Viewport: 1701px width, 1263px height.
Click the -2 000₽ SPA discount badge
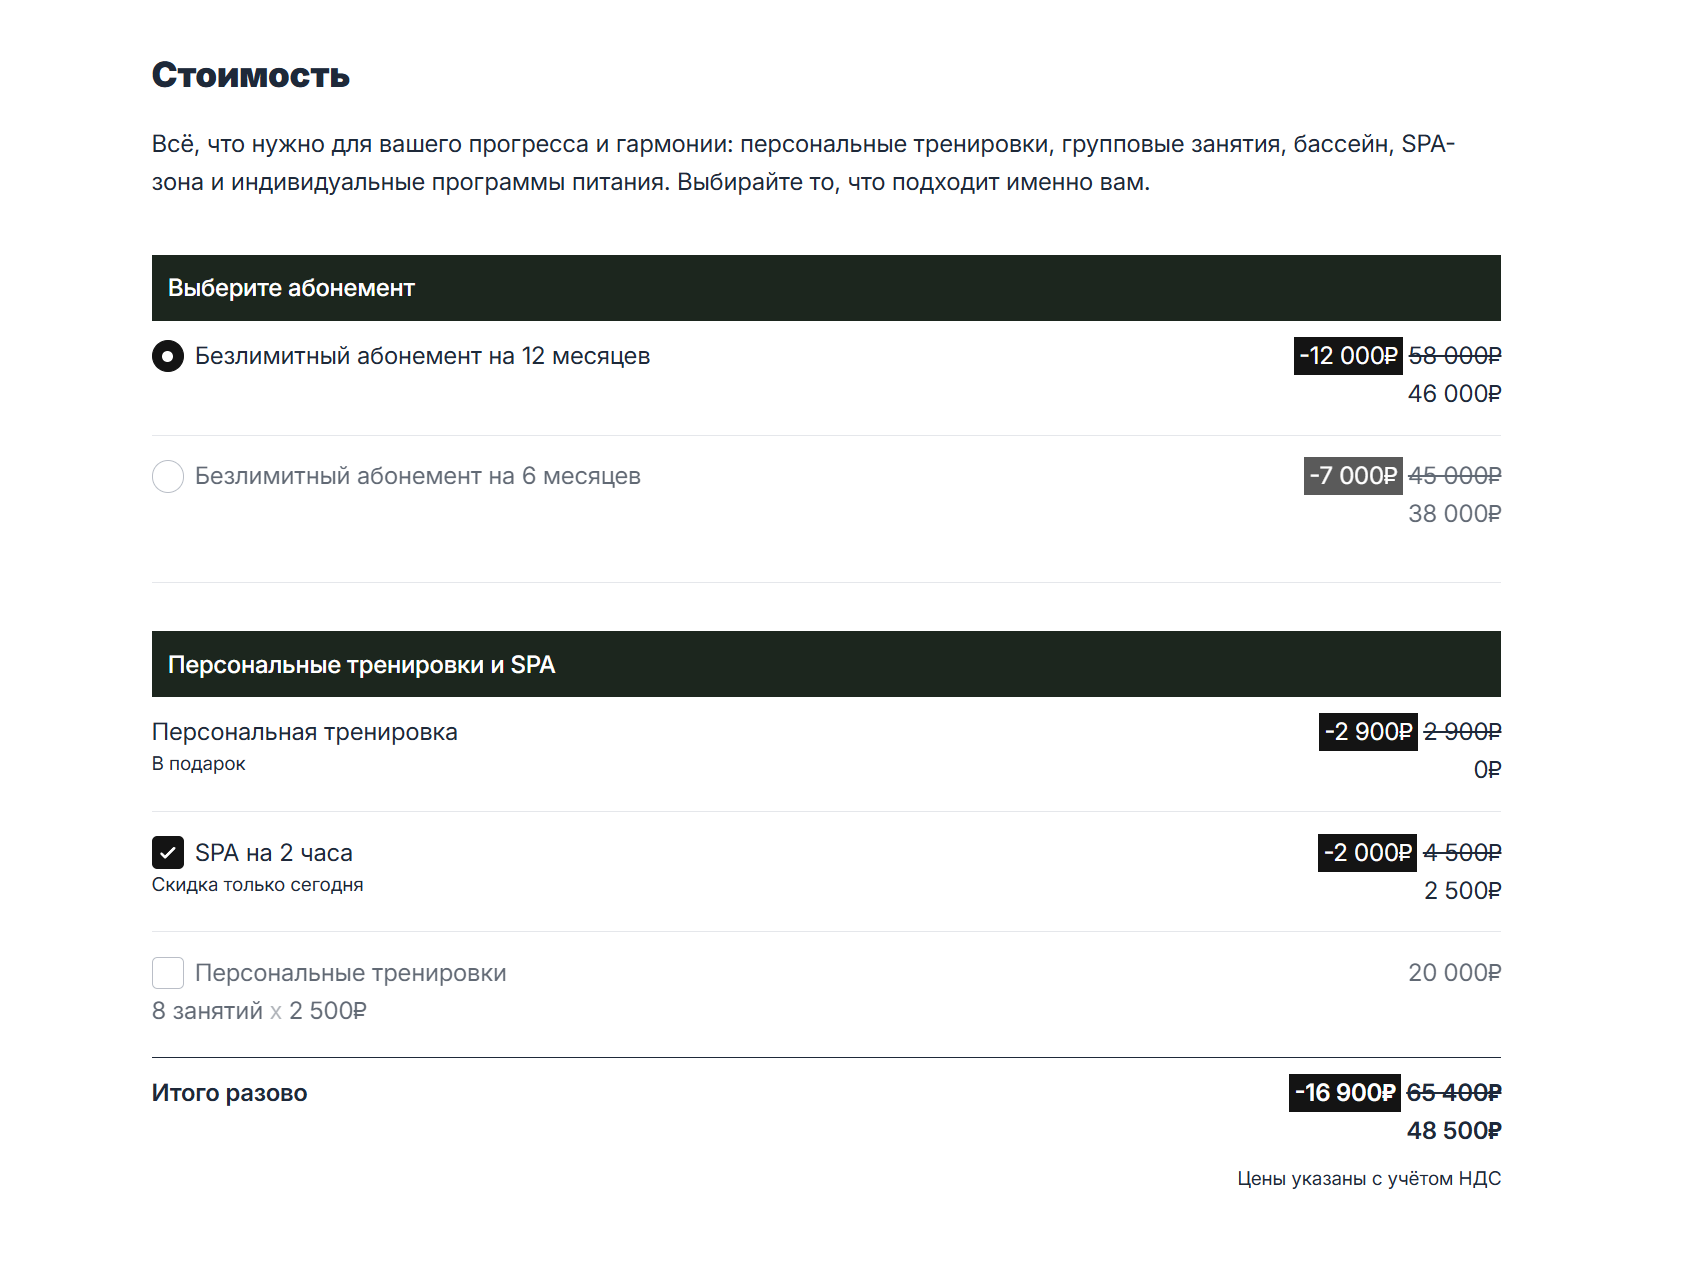tap(1366, 853)
